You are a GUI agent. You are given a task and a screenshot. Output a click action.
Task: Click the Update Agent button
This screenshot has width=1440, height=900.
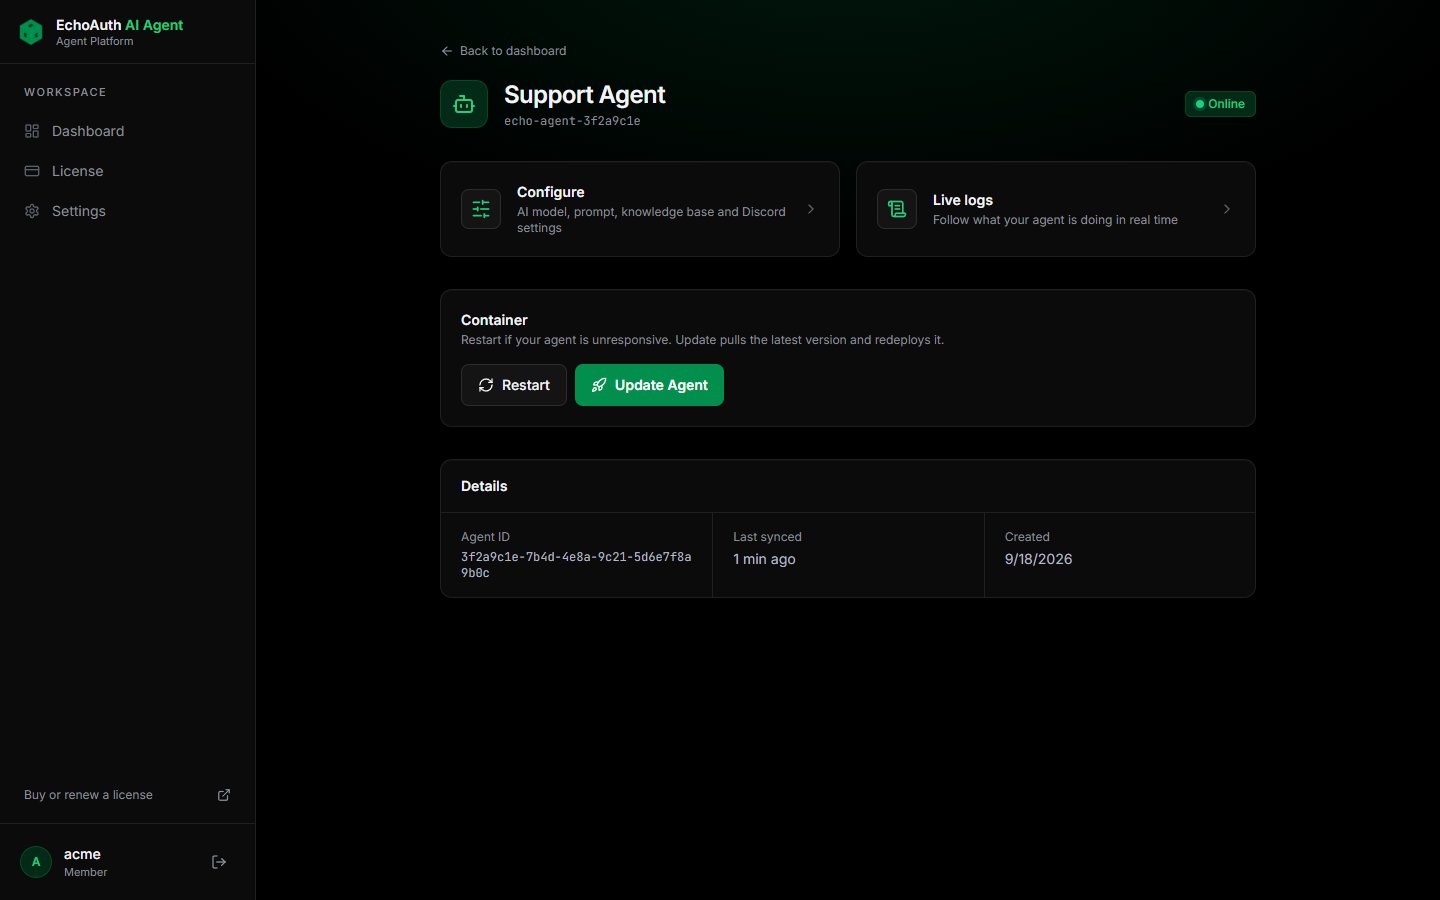[x=649, y=385]
